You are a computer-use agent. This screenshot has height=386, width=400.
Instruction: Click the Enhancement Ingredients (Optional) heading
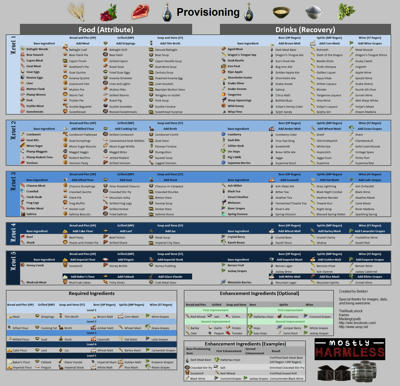pyautogui.click(x=259, y=294)
